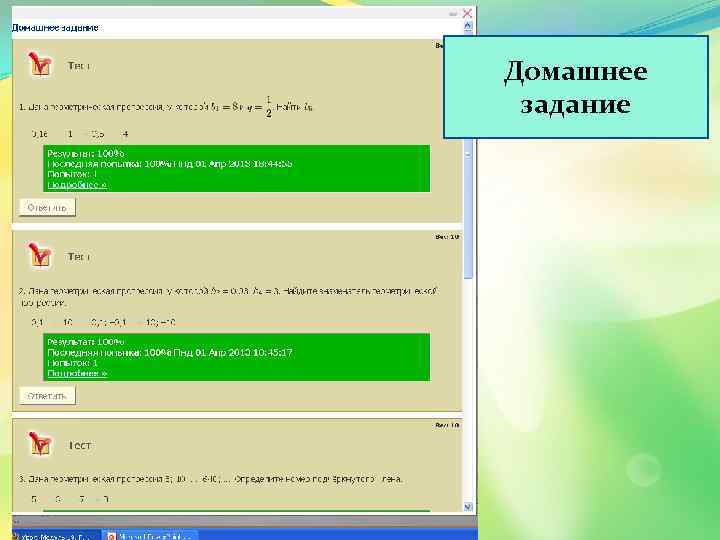This screenshot has width=720, height=540.
Task: Select answer 1 in question 1
Action: click(x=70, y=134)
